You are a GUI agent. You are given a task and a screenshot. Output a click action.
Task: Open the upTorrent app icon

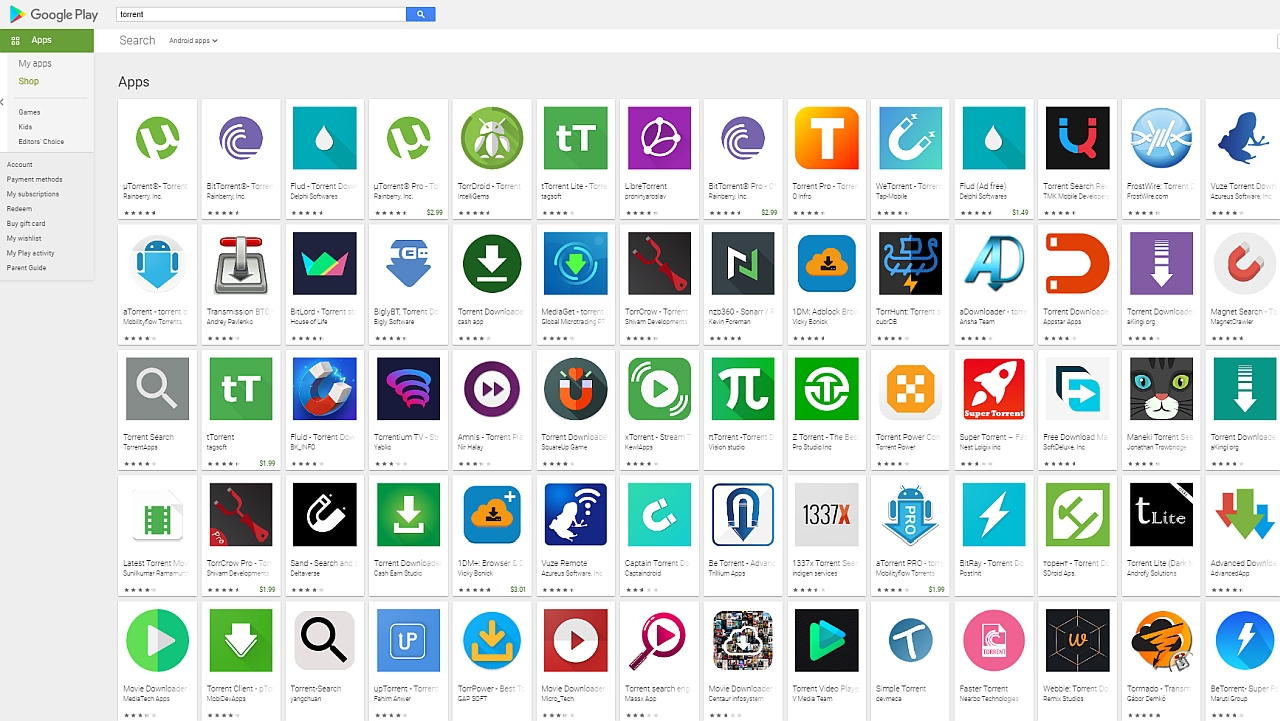pos(408,640)
